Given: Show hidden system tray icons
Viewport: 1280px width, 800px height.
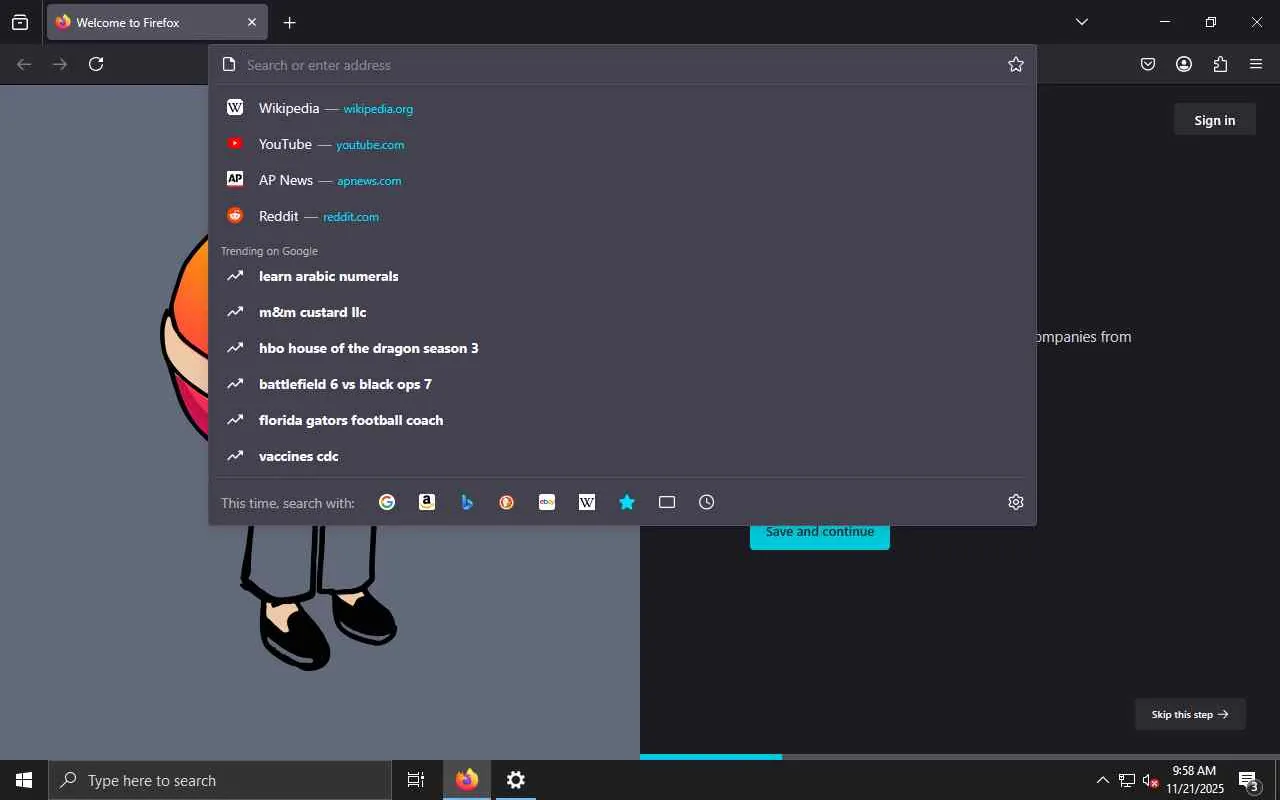Looking at the screenshot, I should click(1103, 780).
